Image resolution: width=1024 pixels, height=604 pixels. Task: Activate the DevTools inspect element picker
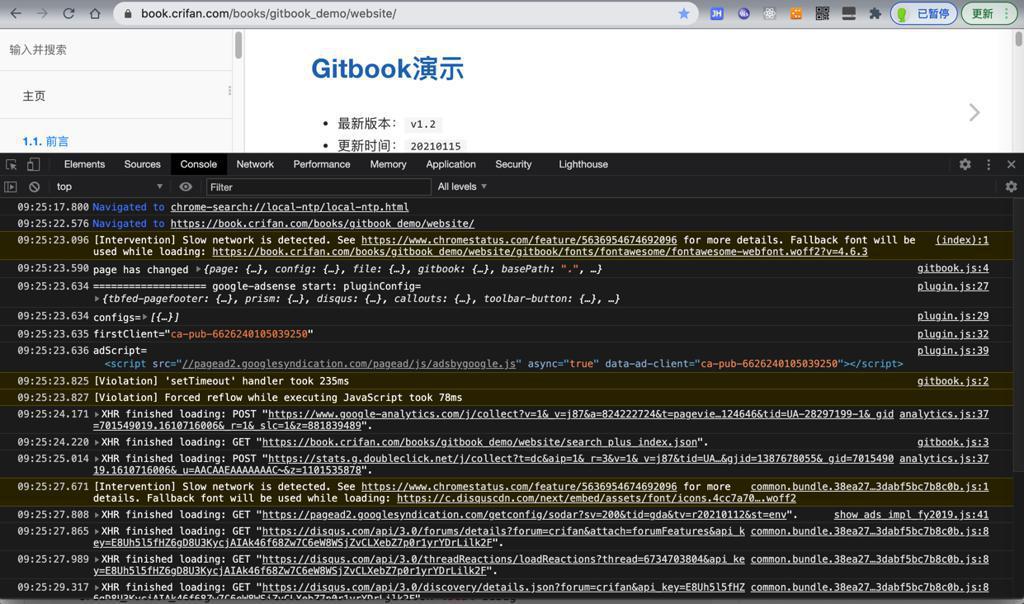(11, 165)
